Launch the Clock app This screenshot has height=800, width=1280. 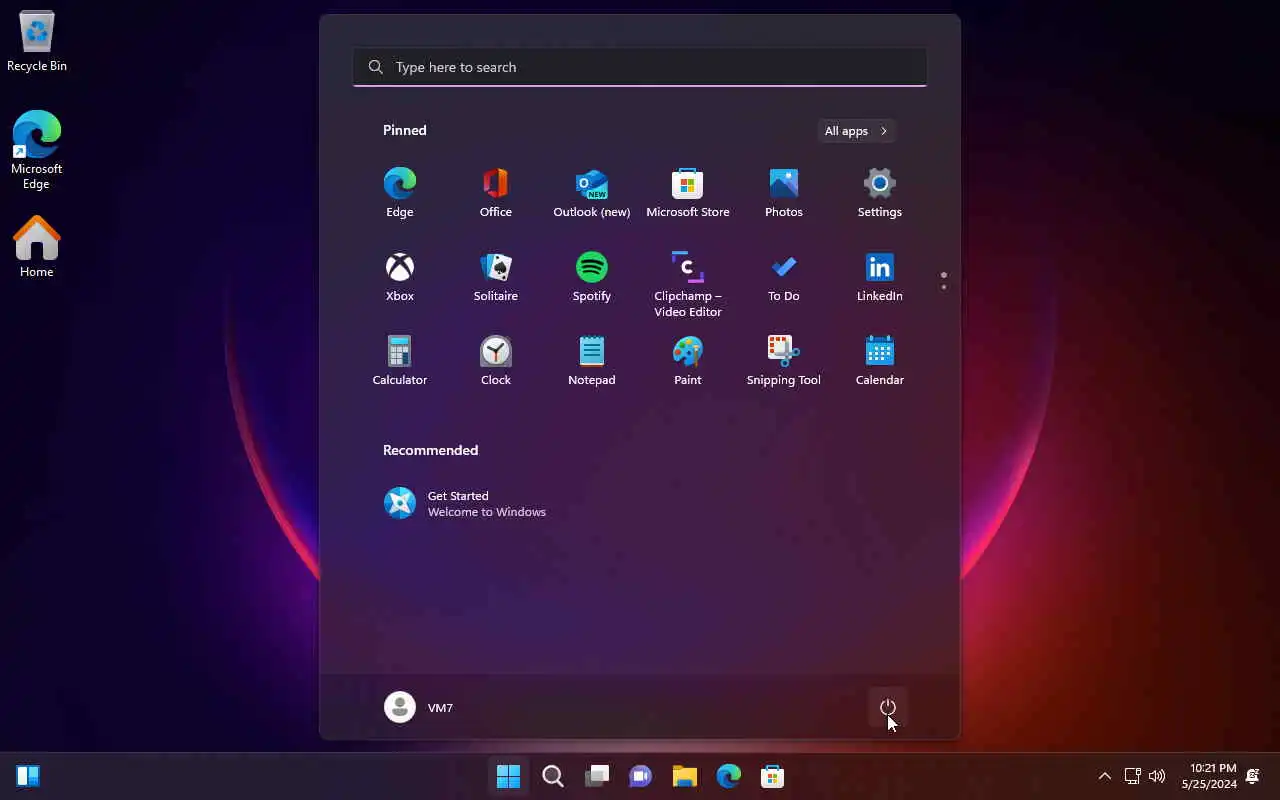[495, 361]
